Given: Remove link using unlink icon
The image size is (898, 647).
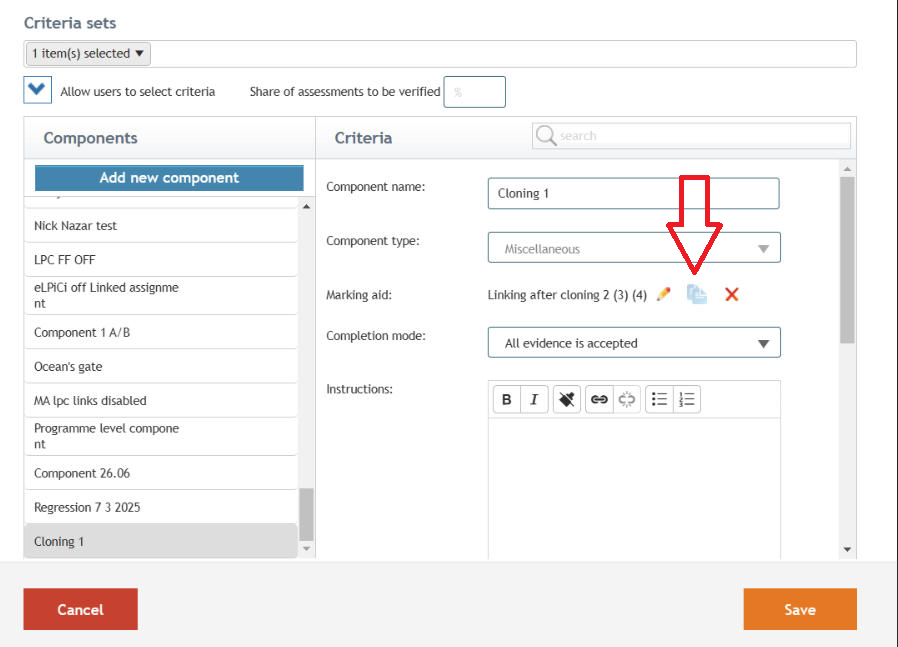Looking at the screenshot, I should 627,399.
